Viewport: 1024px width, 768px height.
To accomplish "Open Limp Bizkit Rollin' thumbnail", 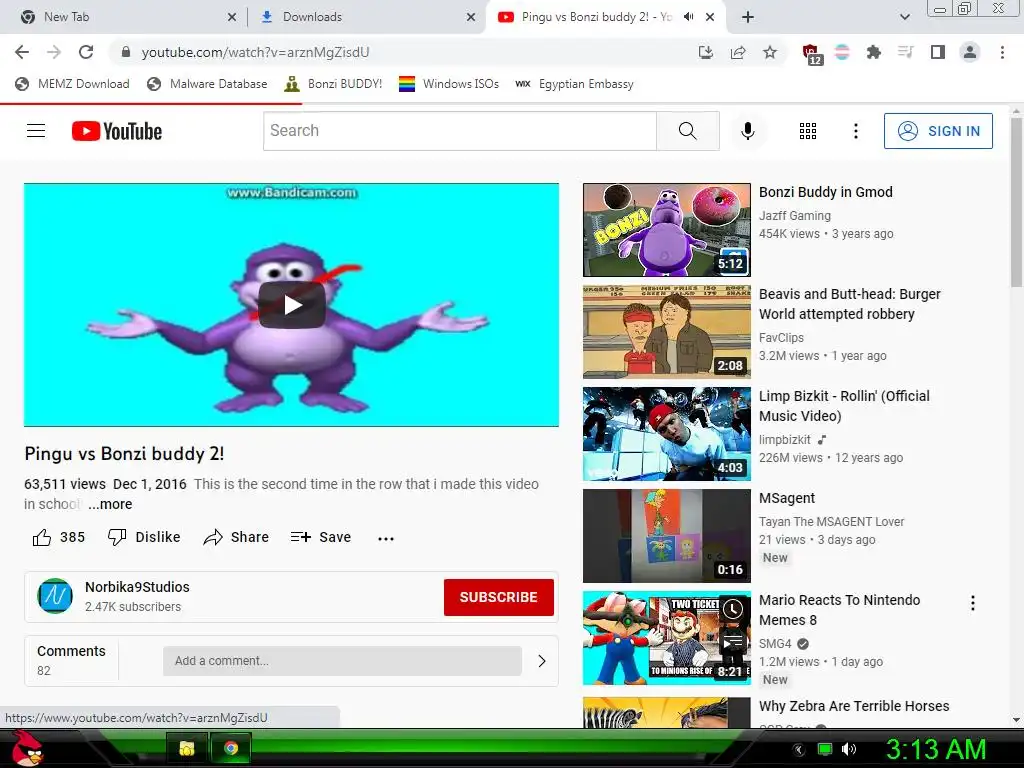I will pyautogui.click(x=666, y=434).
